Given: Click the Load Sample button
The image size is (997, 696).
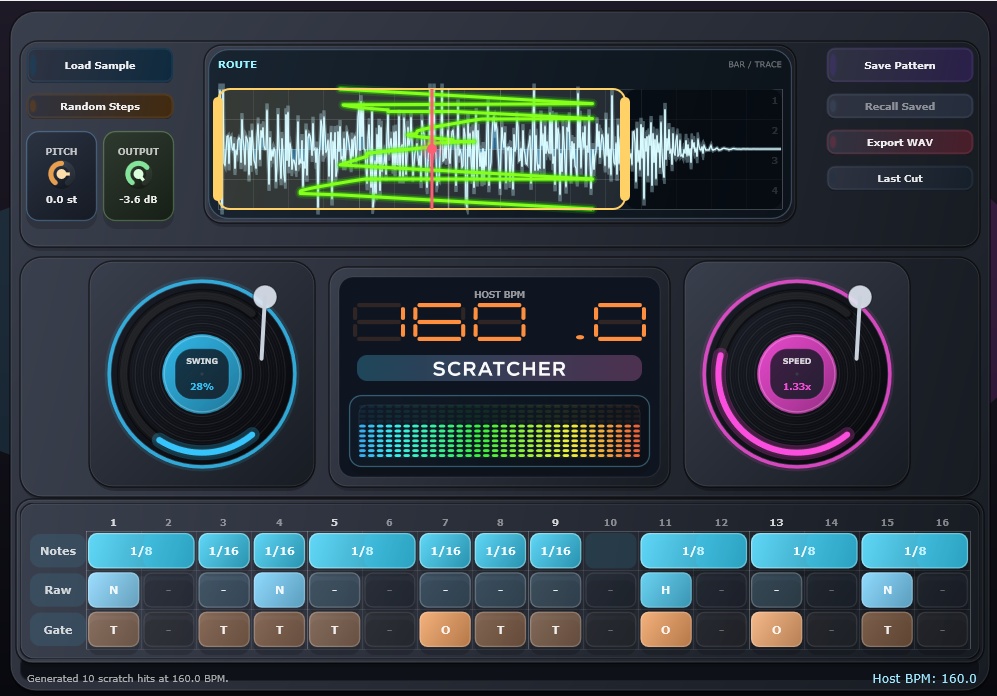Looking at the screenshot, I should [x=100, y=65].
